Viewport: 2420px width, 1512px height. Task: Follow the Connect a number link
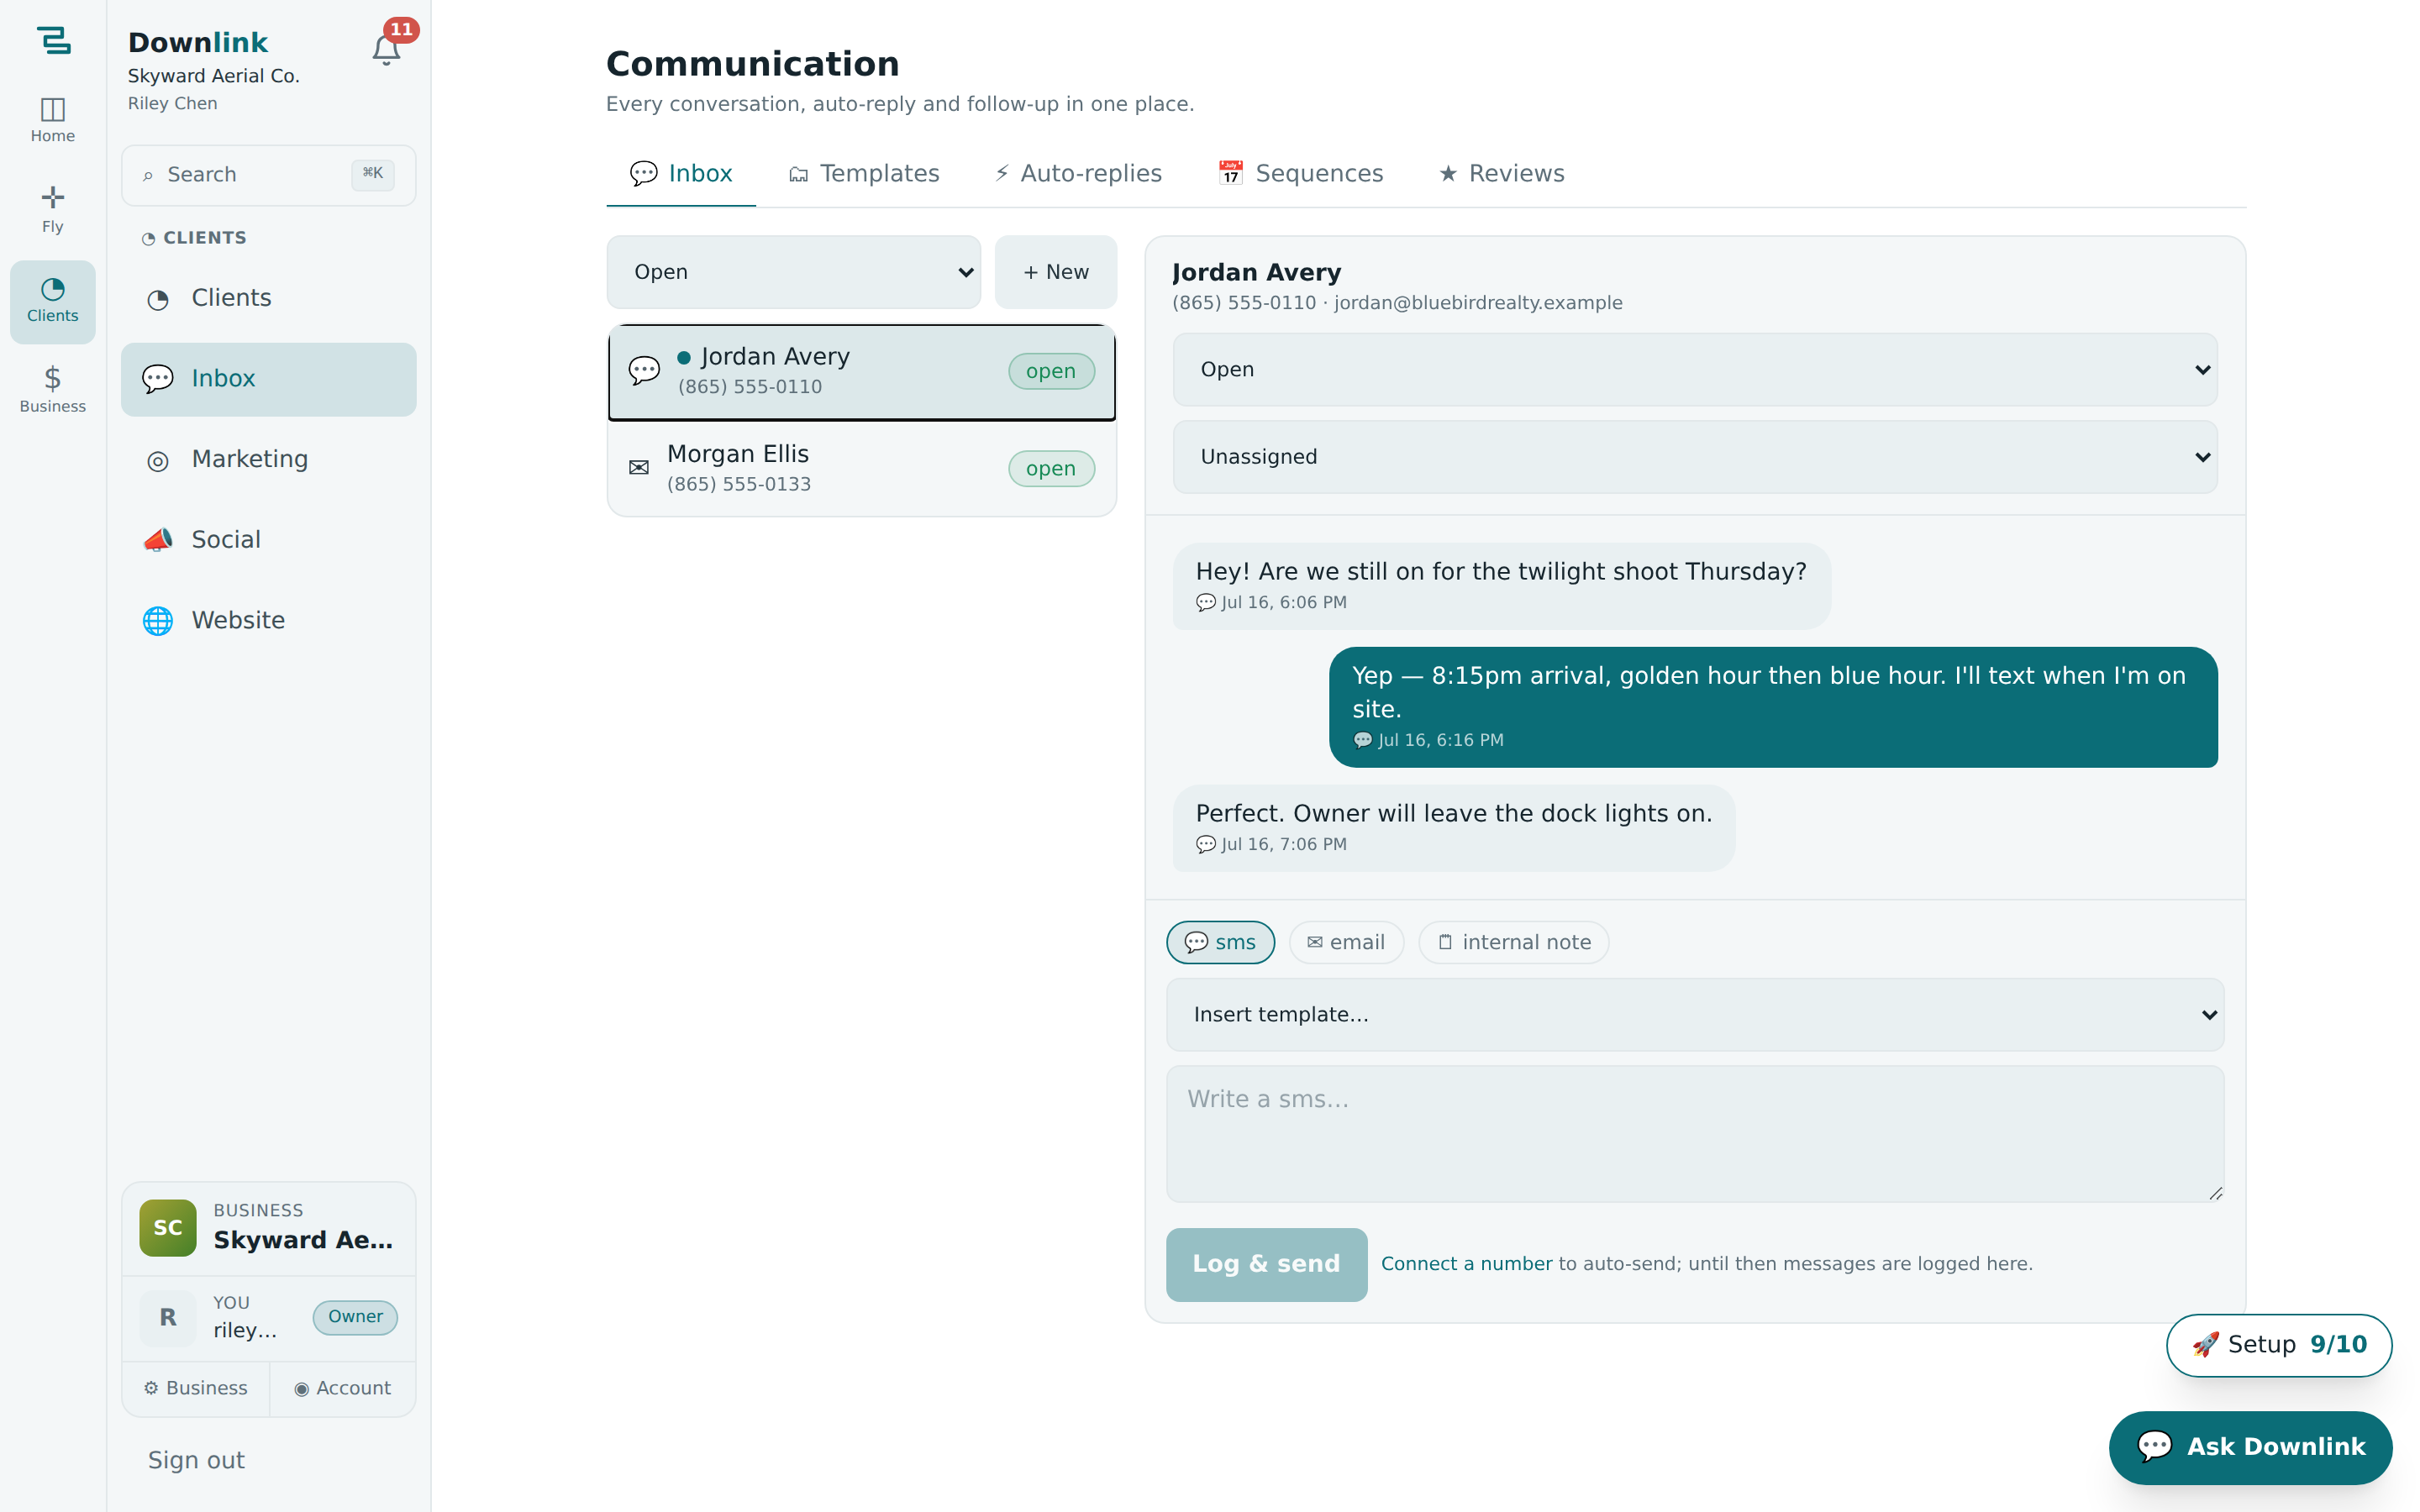click(x=1466, y=1264)
